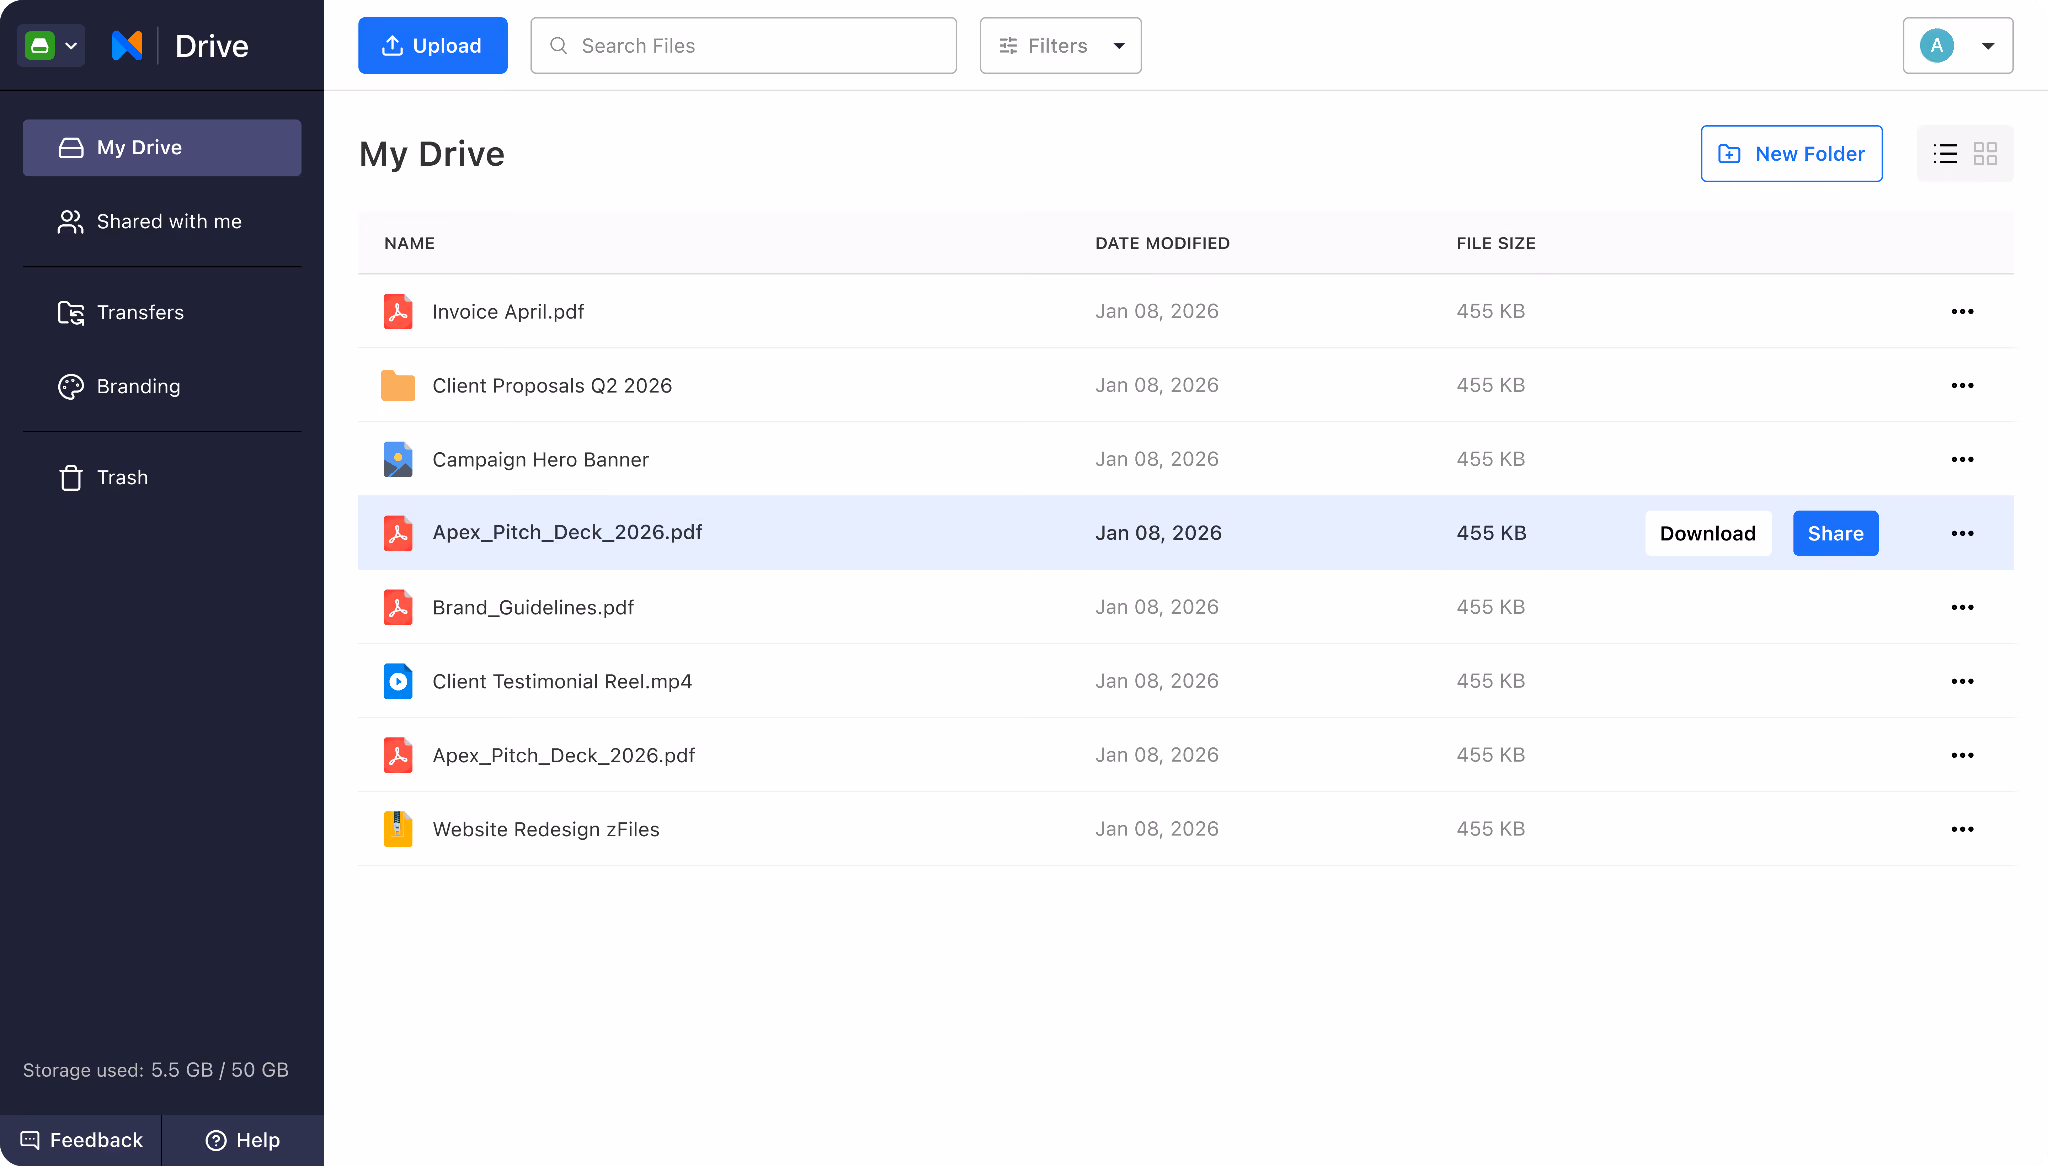
Task: Select Client Testimonial Reel.mp4 file name
Action: click(562, 682)
